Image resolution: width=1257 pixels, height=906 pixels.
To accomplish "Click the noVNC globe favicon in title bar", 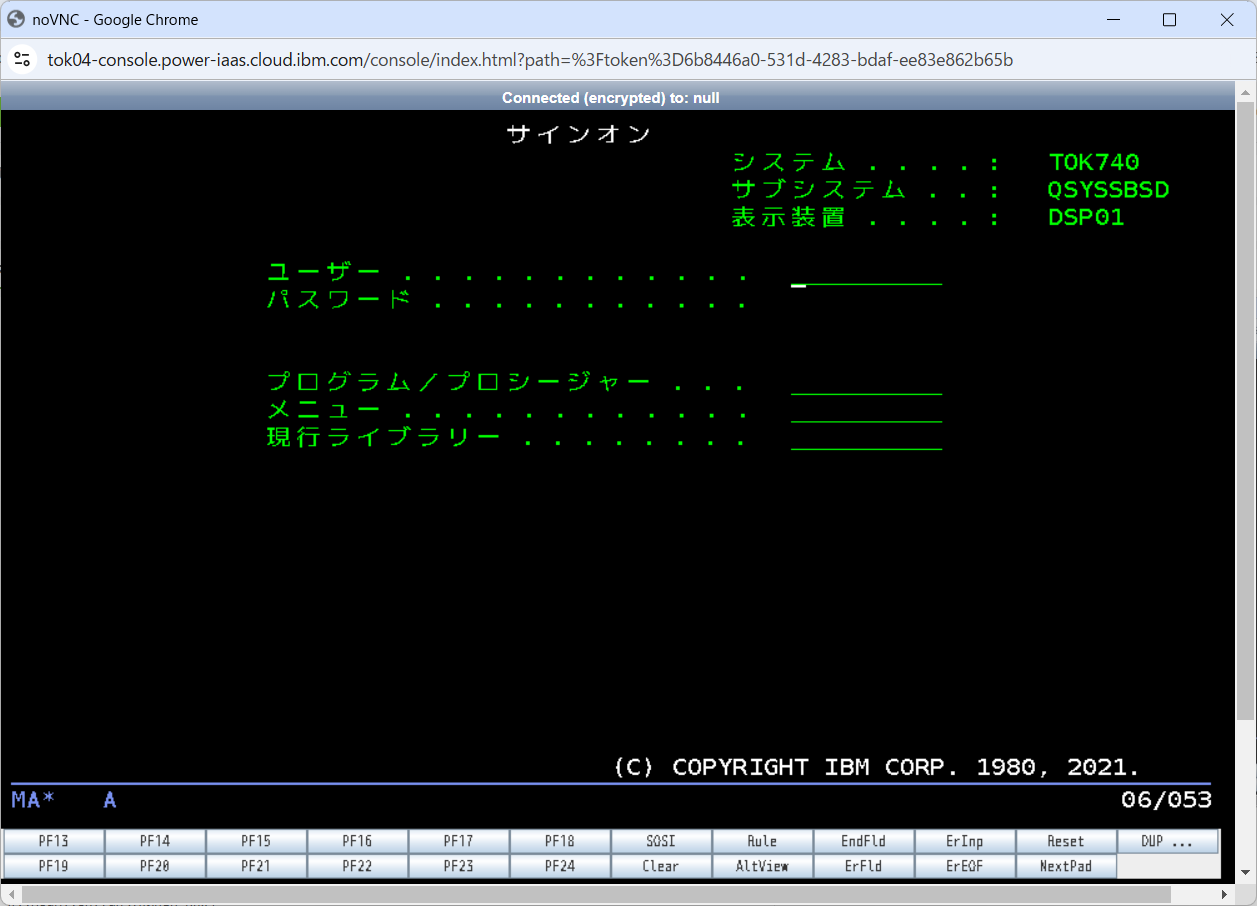I will pos(16,19).
